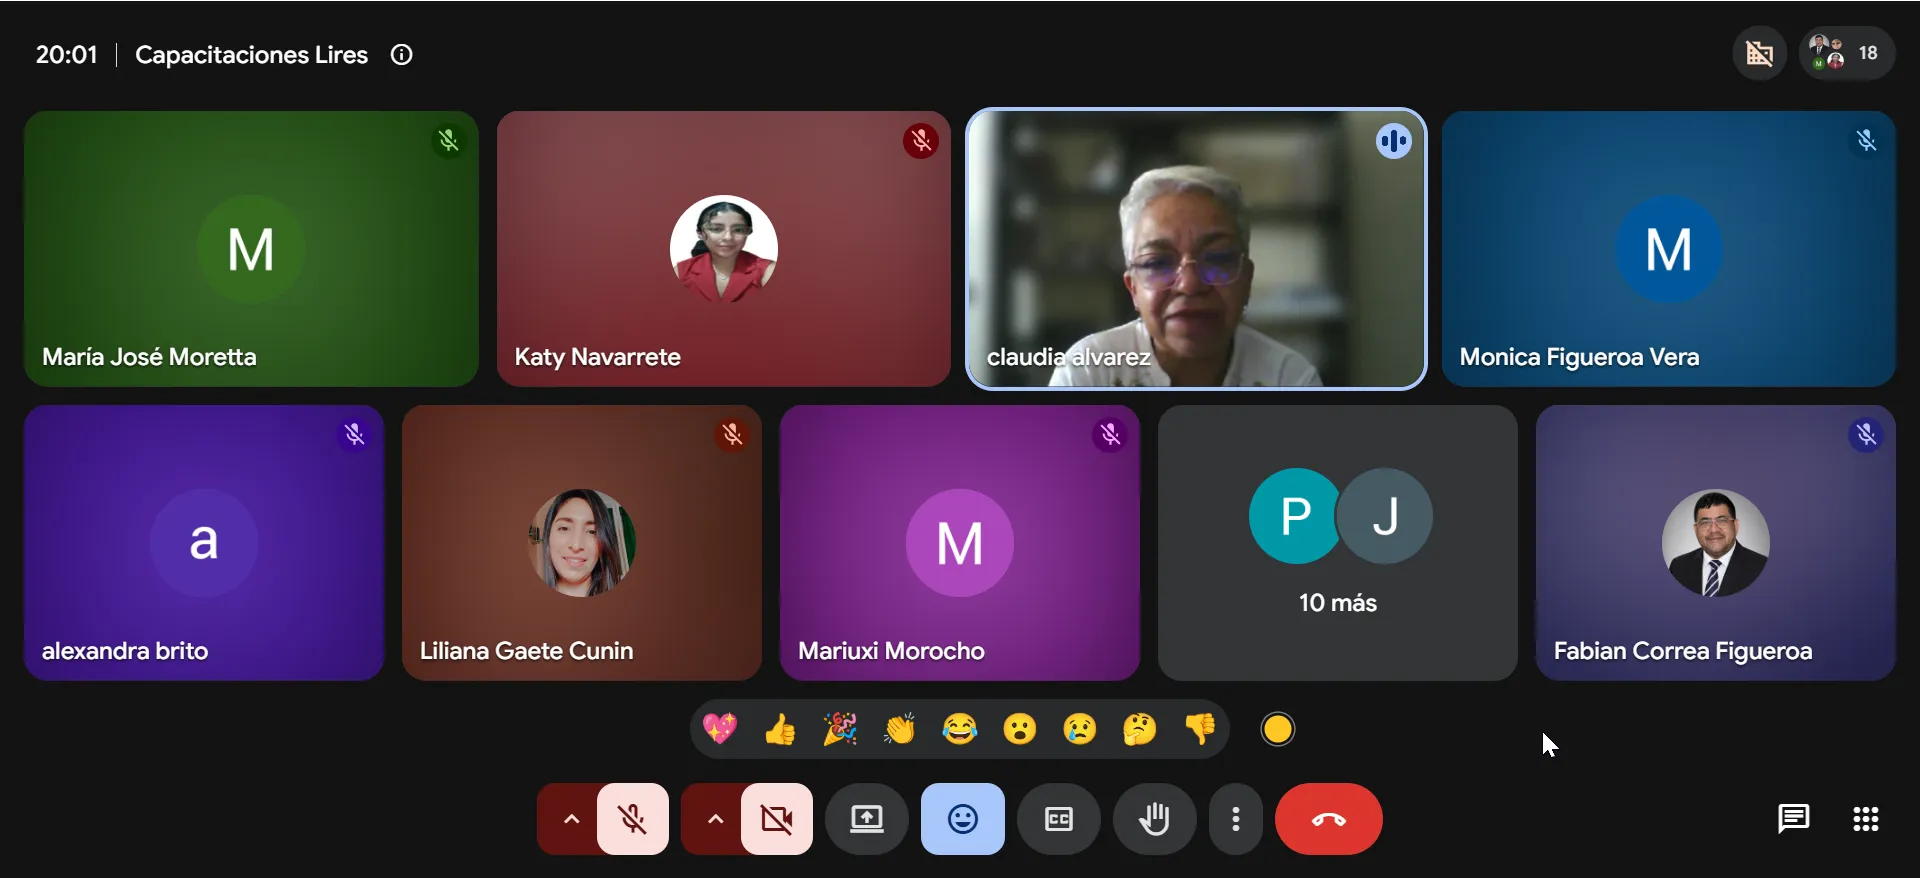1920x878 pixels.
Task: Send the surprised face reaction
Action: (x=1020, y=729)
